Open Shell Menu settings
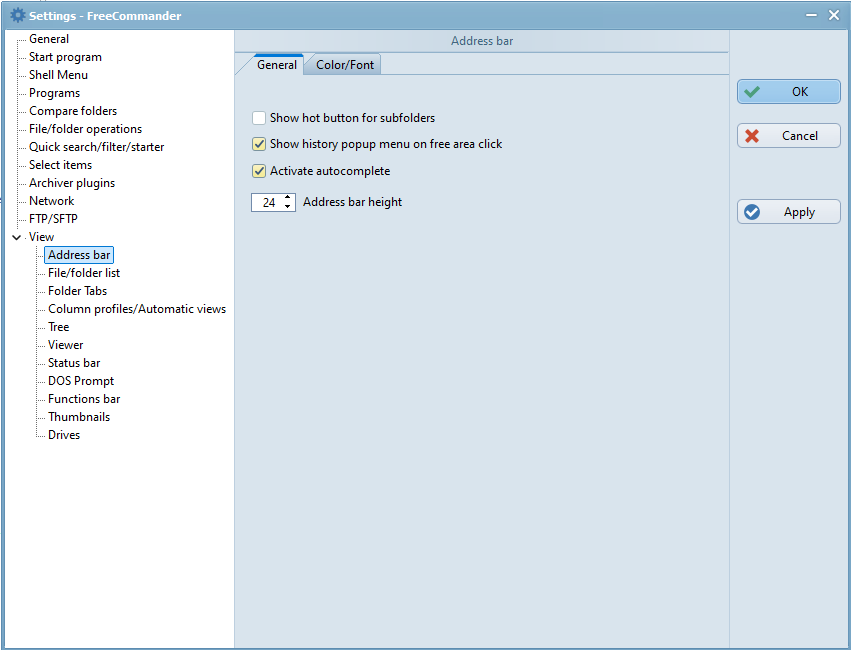Image resolution: width=851 pixels, height=650 pixels. pyautogui.click(x=58, y=75)
